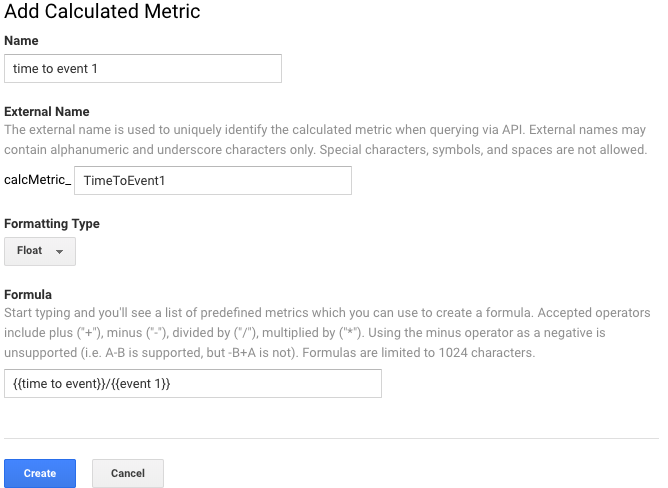Open the Float formatting type dropdown
This screenshot has width=668, height=488.
pos(40,251)
